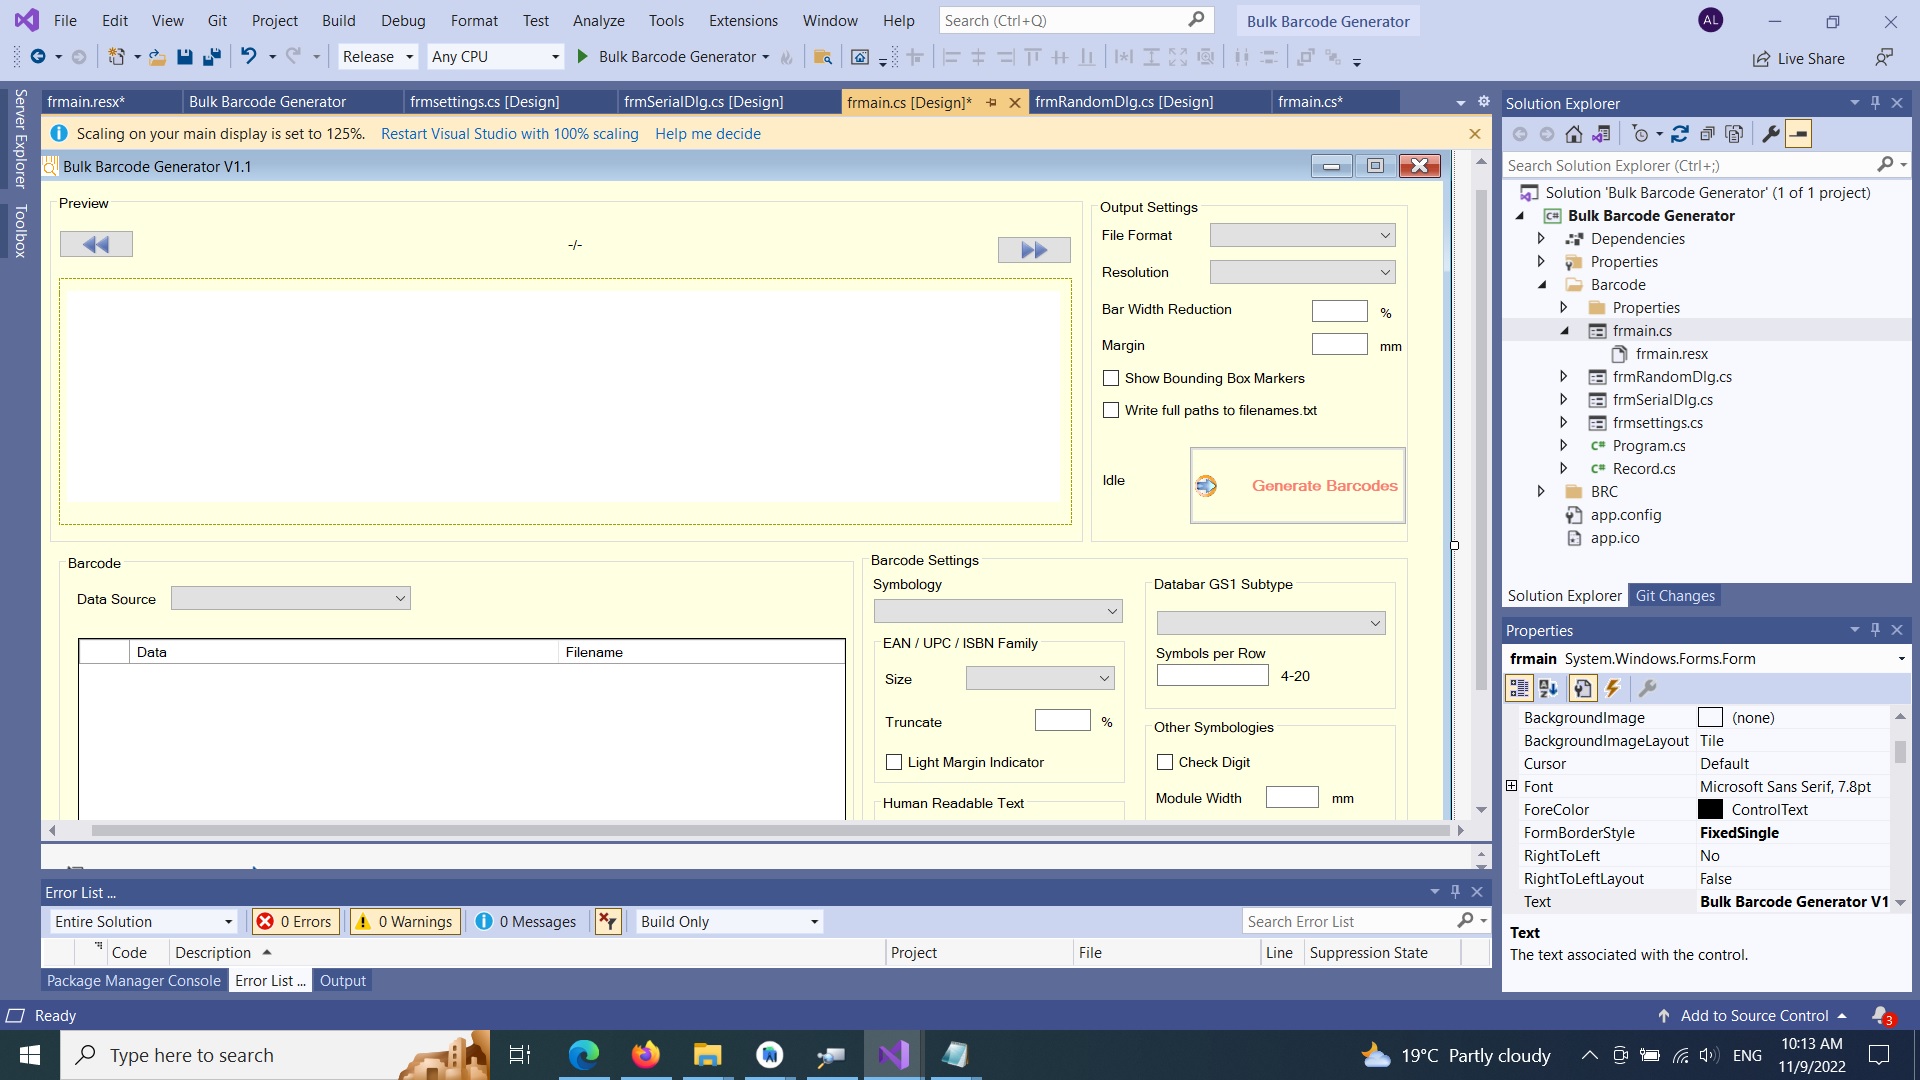Screen dimensions: 1920x1080
Task: Click the Generate Barcodes button
Action: pyautogui.click(x=1297, y=486)
